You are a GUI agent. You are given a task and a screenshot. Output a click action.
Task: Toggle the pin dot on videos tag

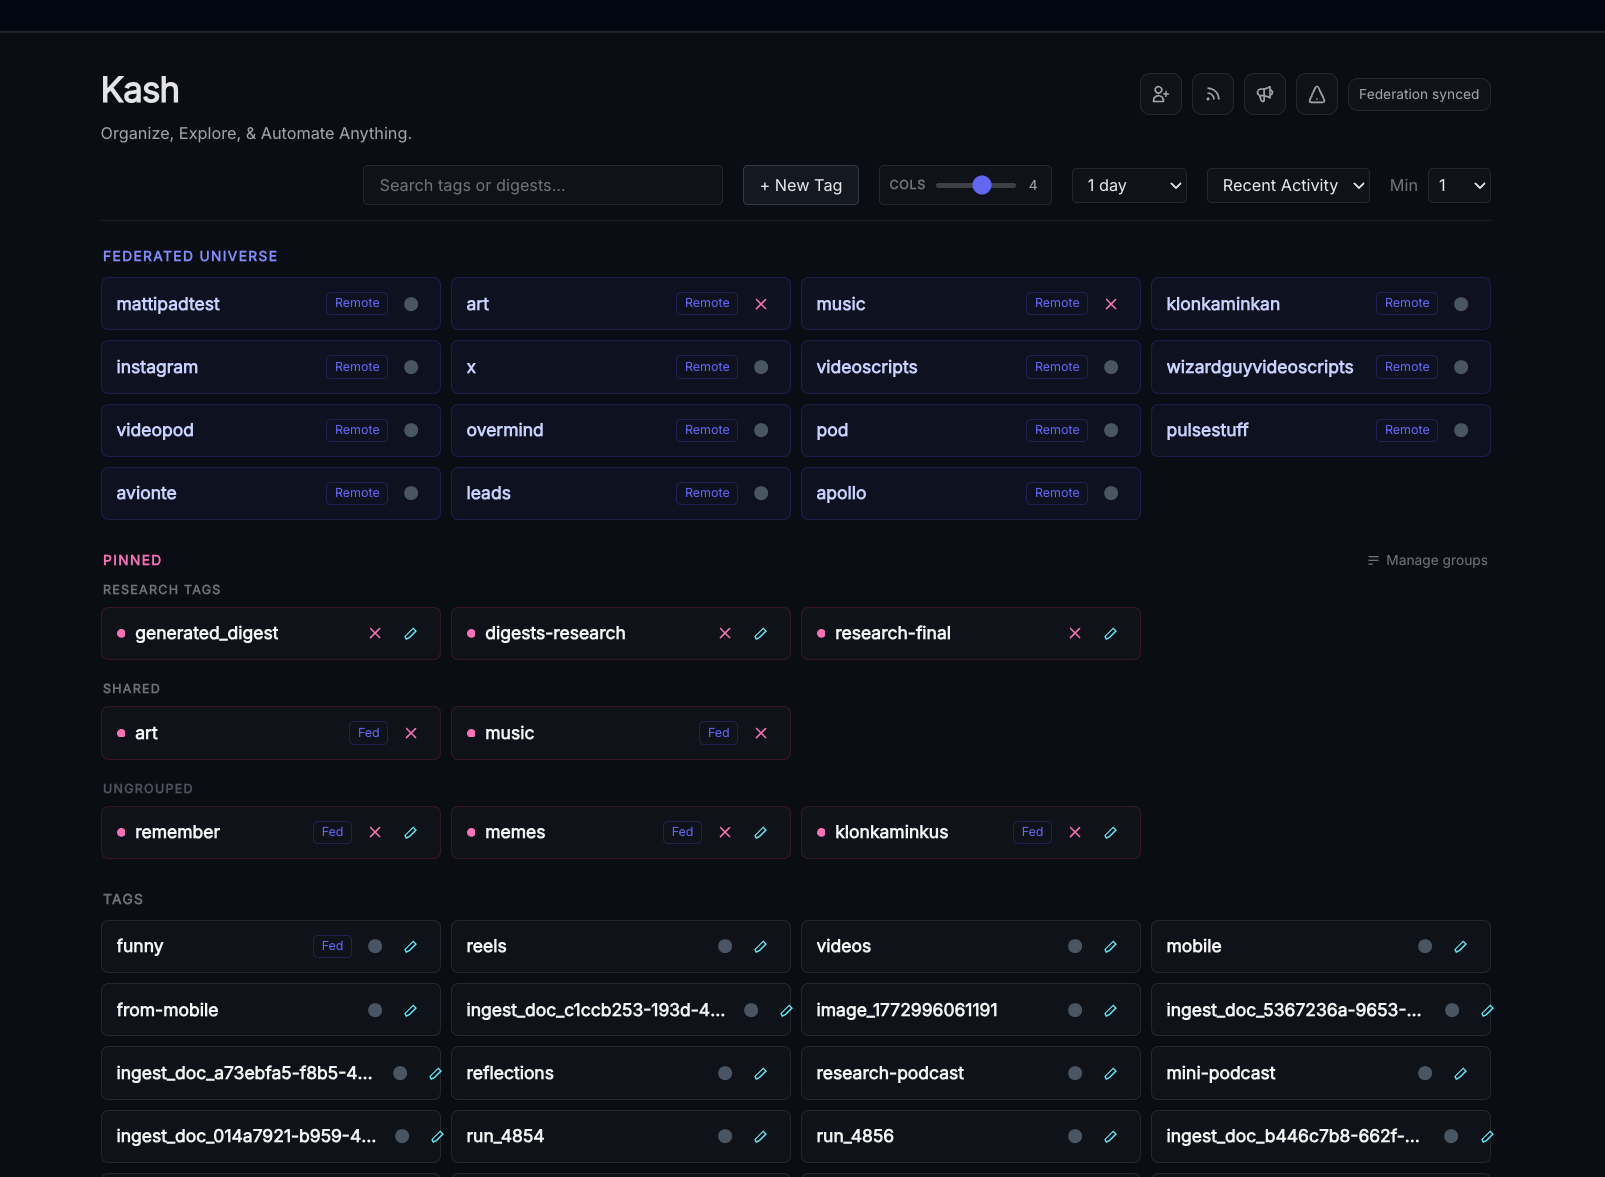point(1075,946)
